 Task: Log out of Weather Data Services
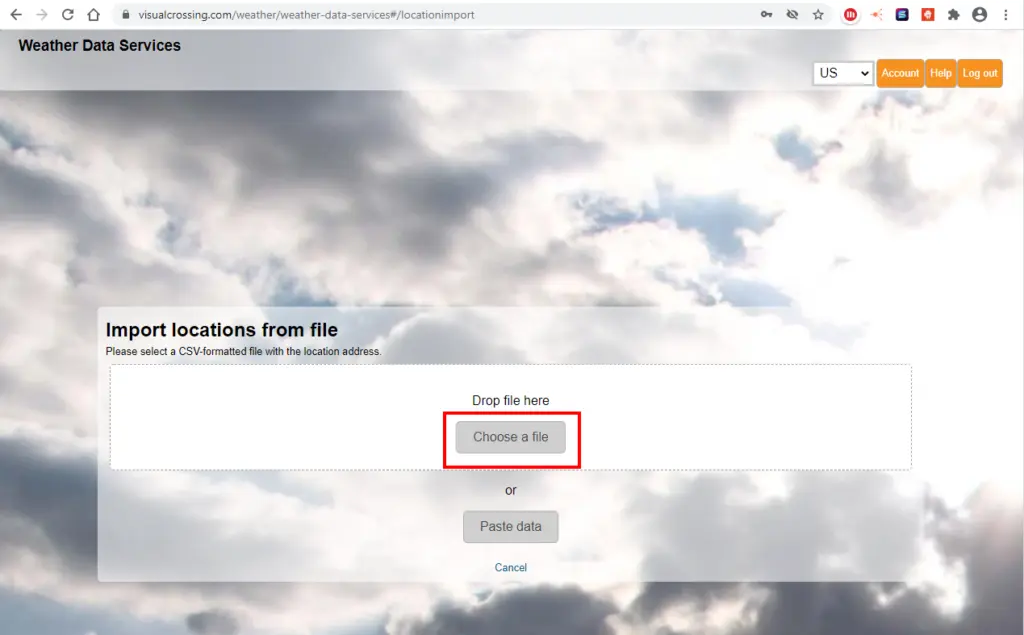(979, 73)
